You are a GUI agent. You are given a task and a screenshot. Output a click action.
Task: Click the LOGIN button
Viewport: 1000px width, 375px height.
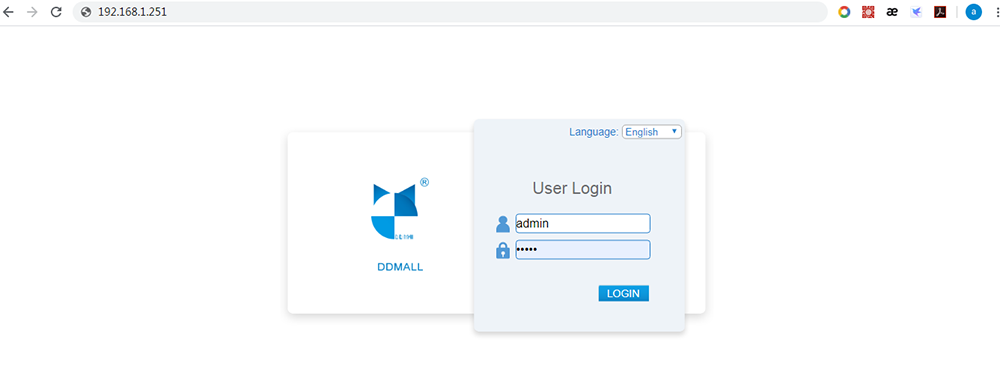point(623,293)
